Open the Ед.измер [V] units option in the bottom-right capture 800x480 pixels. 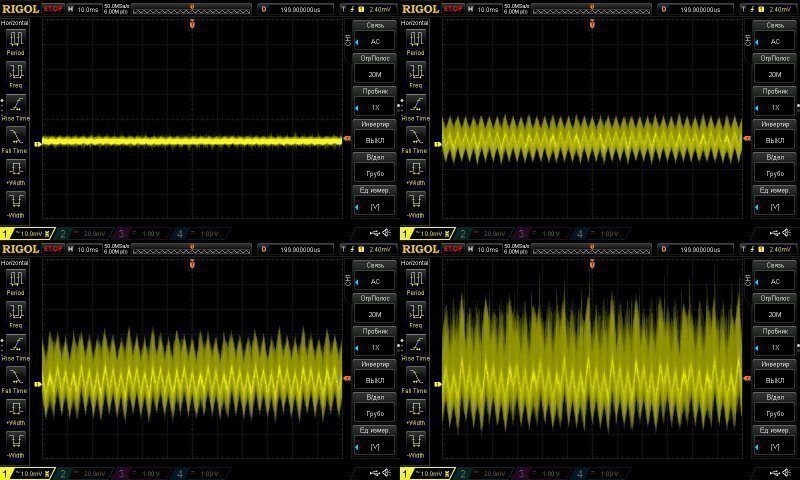774,441
